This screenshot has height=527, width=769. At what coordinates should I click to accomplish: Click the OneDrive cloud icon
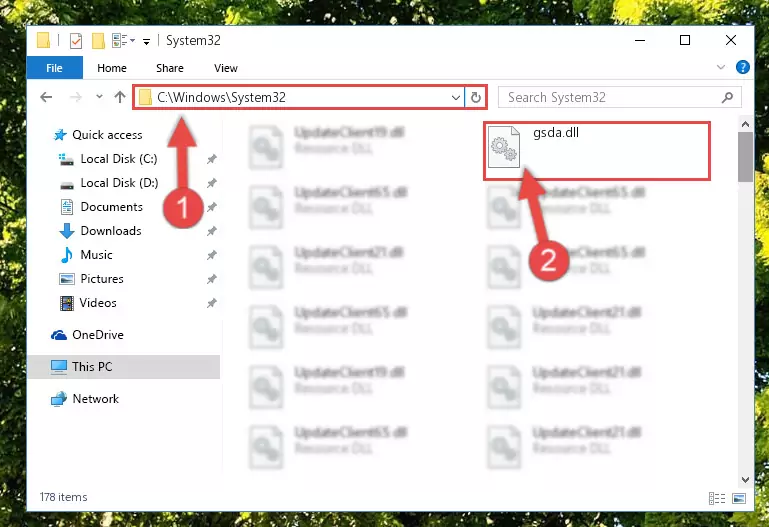59,335
